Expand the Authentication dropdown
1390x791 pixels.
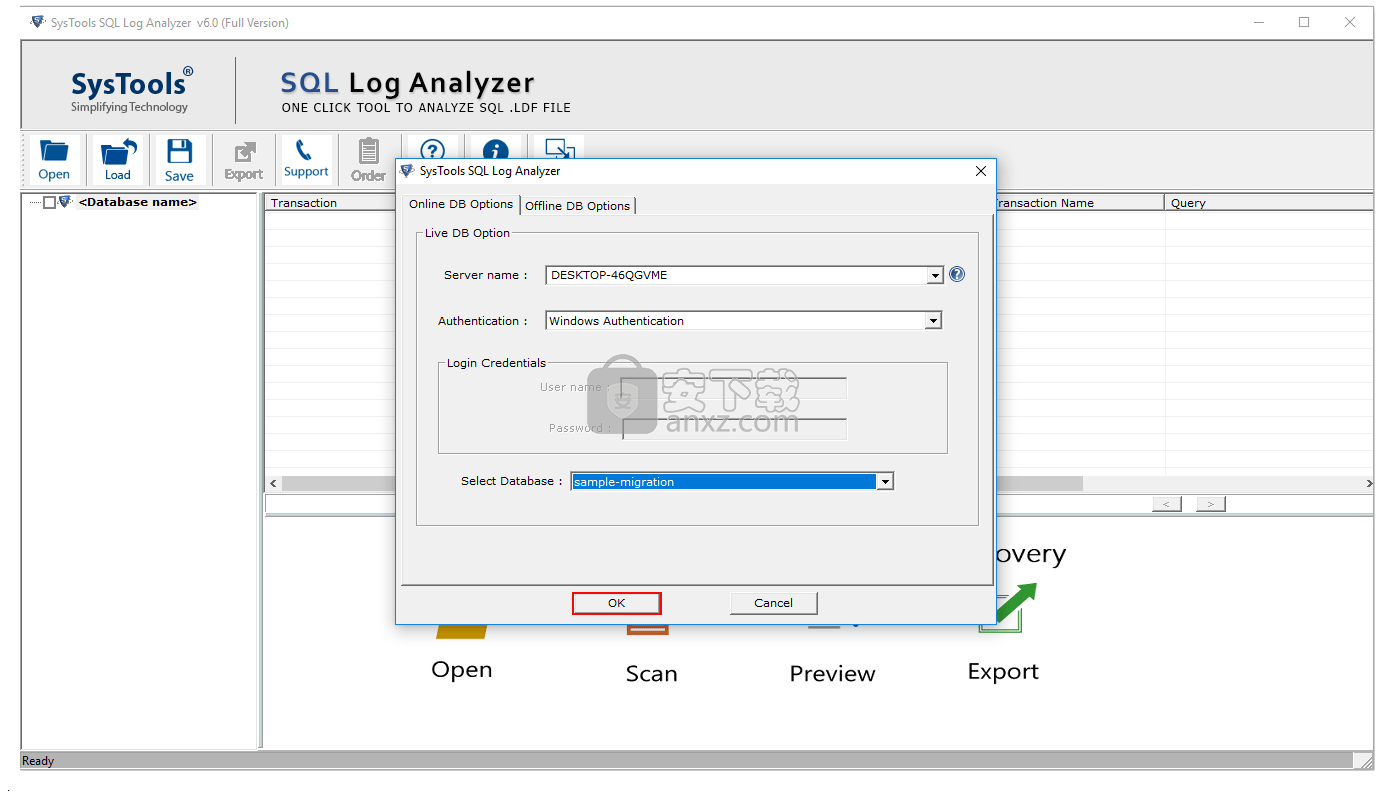click(x=932, y=321)
